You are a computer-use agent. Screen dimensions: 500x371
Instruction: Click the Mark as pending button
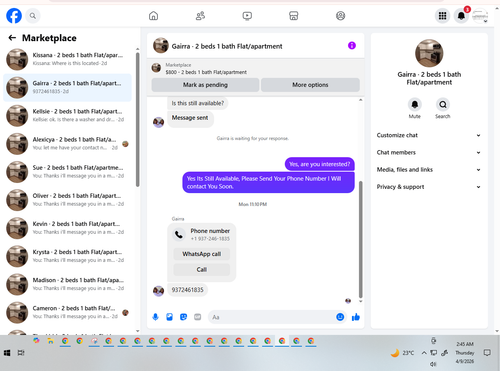click(205, 85)
